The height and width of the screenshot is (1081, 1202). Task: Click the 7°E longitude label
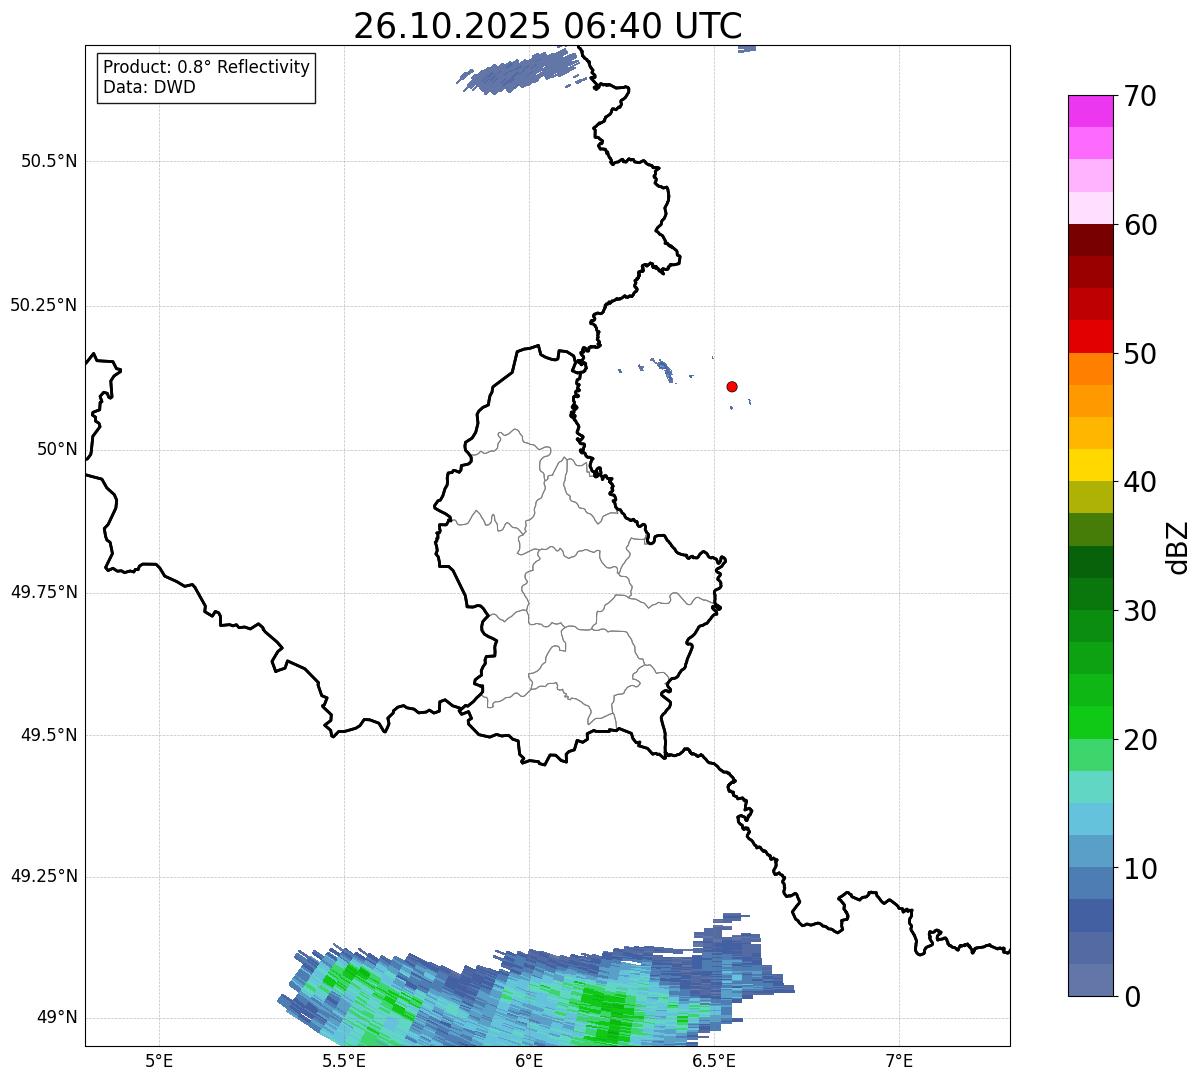click(899, 1060)
